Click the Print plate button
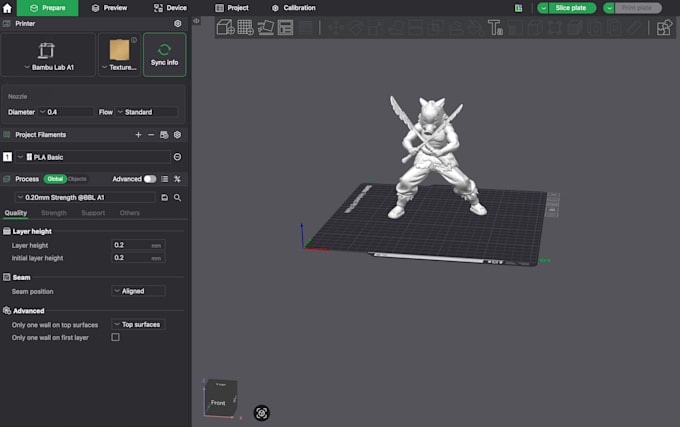 click(638, 8)
